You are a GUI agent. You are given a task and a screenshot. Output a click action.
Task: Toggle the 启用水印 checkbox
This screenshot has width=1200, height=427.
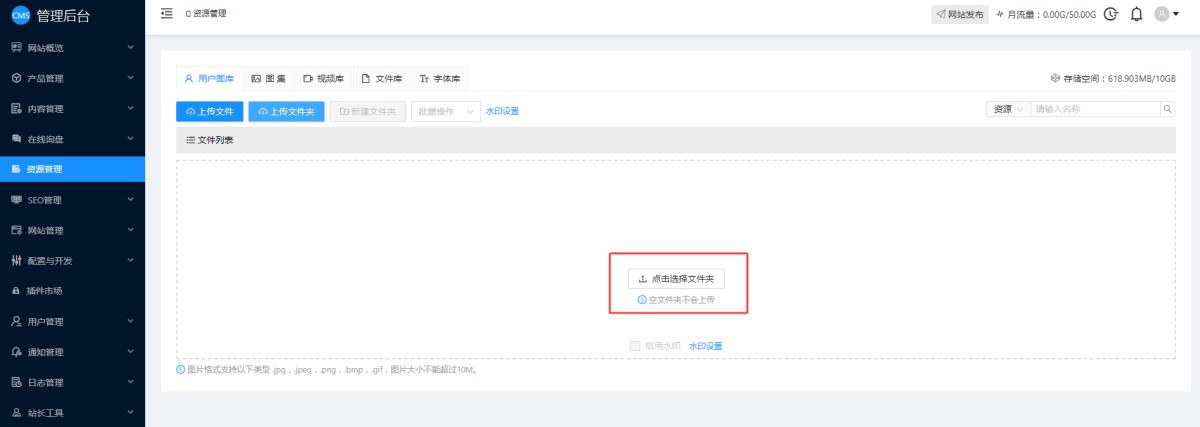point(635,346)
